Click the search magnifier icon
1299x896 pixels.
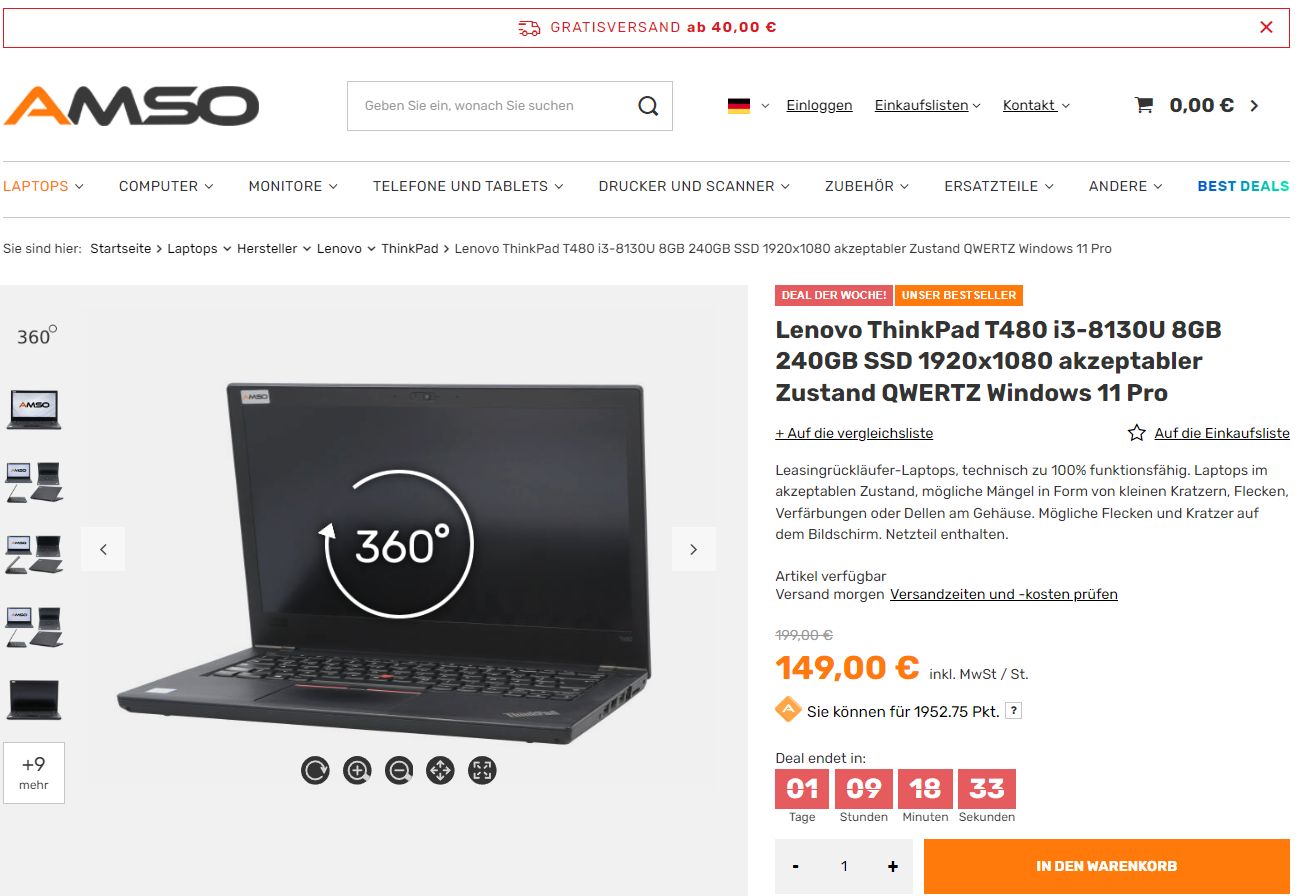[648, 106]
